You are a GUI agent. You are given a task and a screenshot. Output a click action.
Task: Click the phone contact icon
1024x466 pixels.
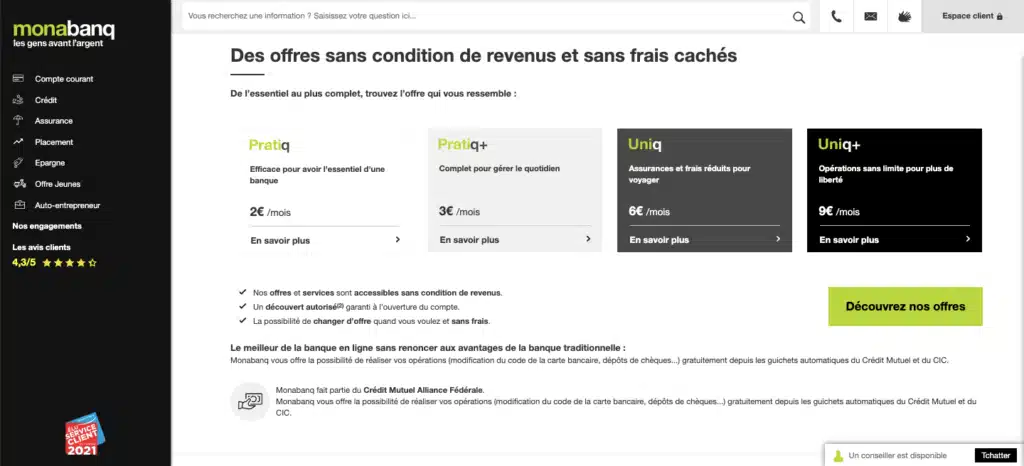pos(836,16)
